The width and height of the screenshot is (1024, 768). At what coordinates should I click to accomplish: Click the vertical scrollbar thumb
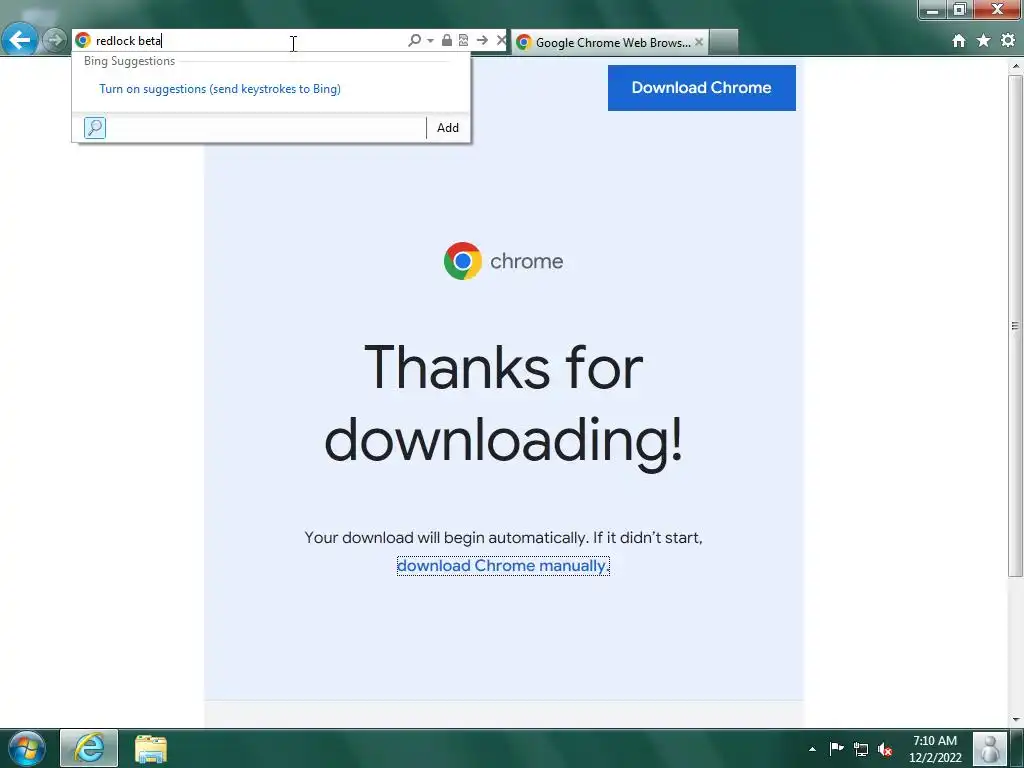click(1016, 325)
